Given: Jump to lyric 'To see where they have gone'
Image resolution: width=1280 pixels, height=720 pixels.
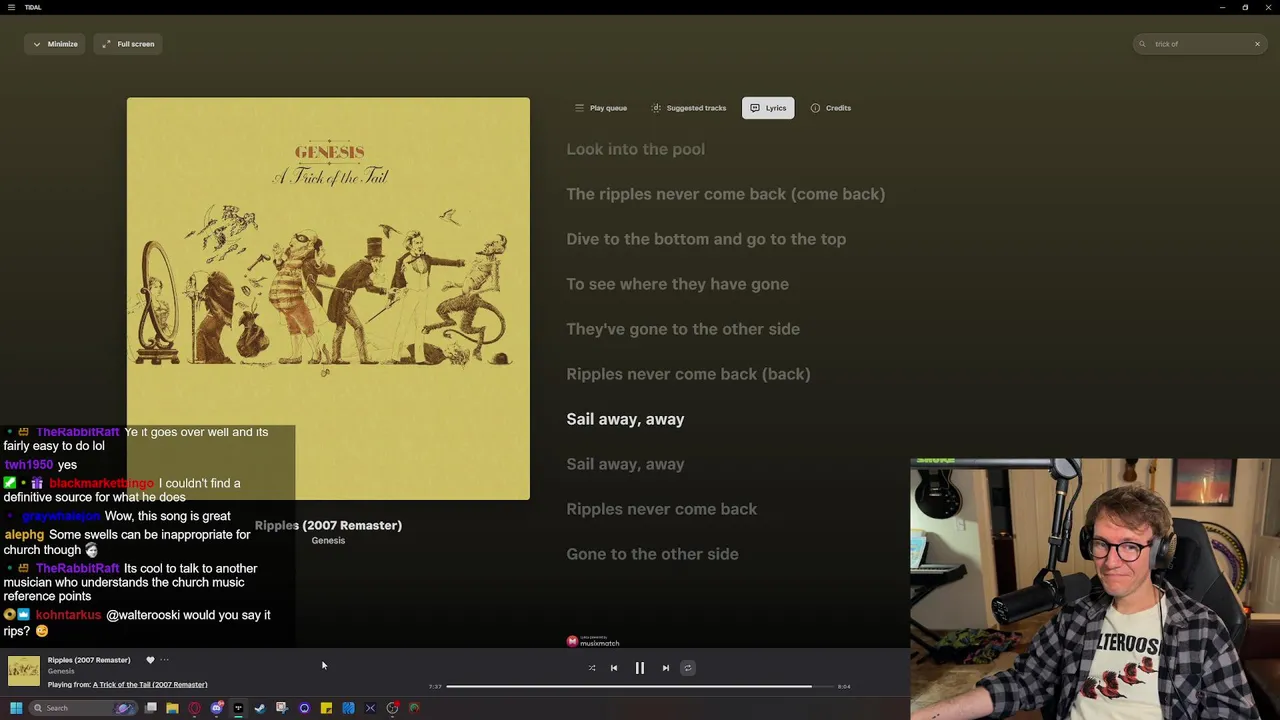Looking at the screenshot, I should click(x=677, y=284).
